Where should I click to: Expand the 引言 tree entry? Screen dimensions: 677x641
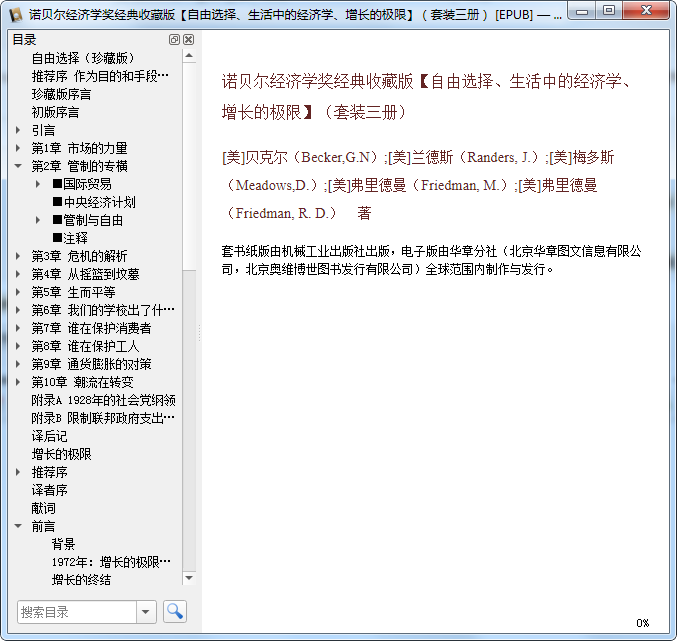tap(18, 130)
